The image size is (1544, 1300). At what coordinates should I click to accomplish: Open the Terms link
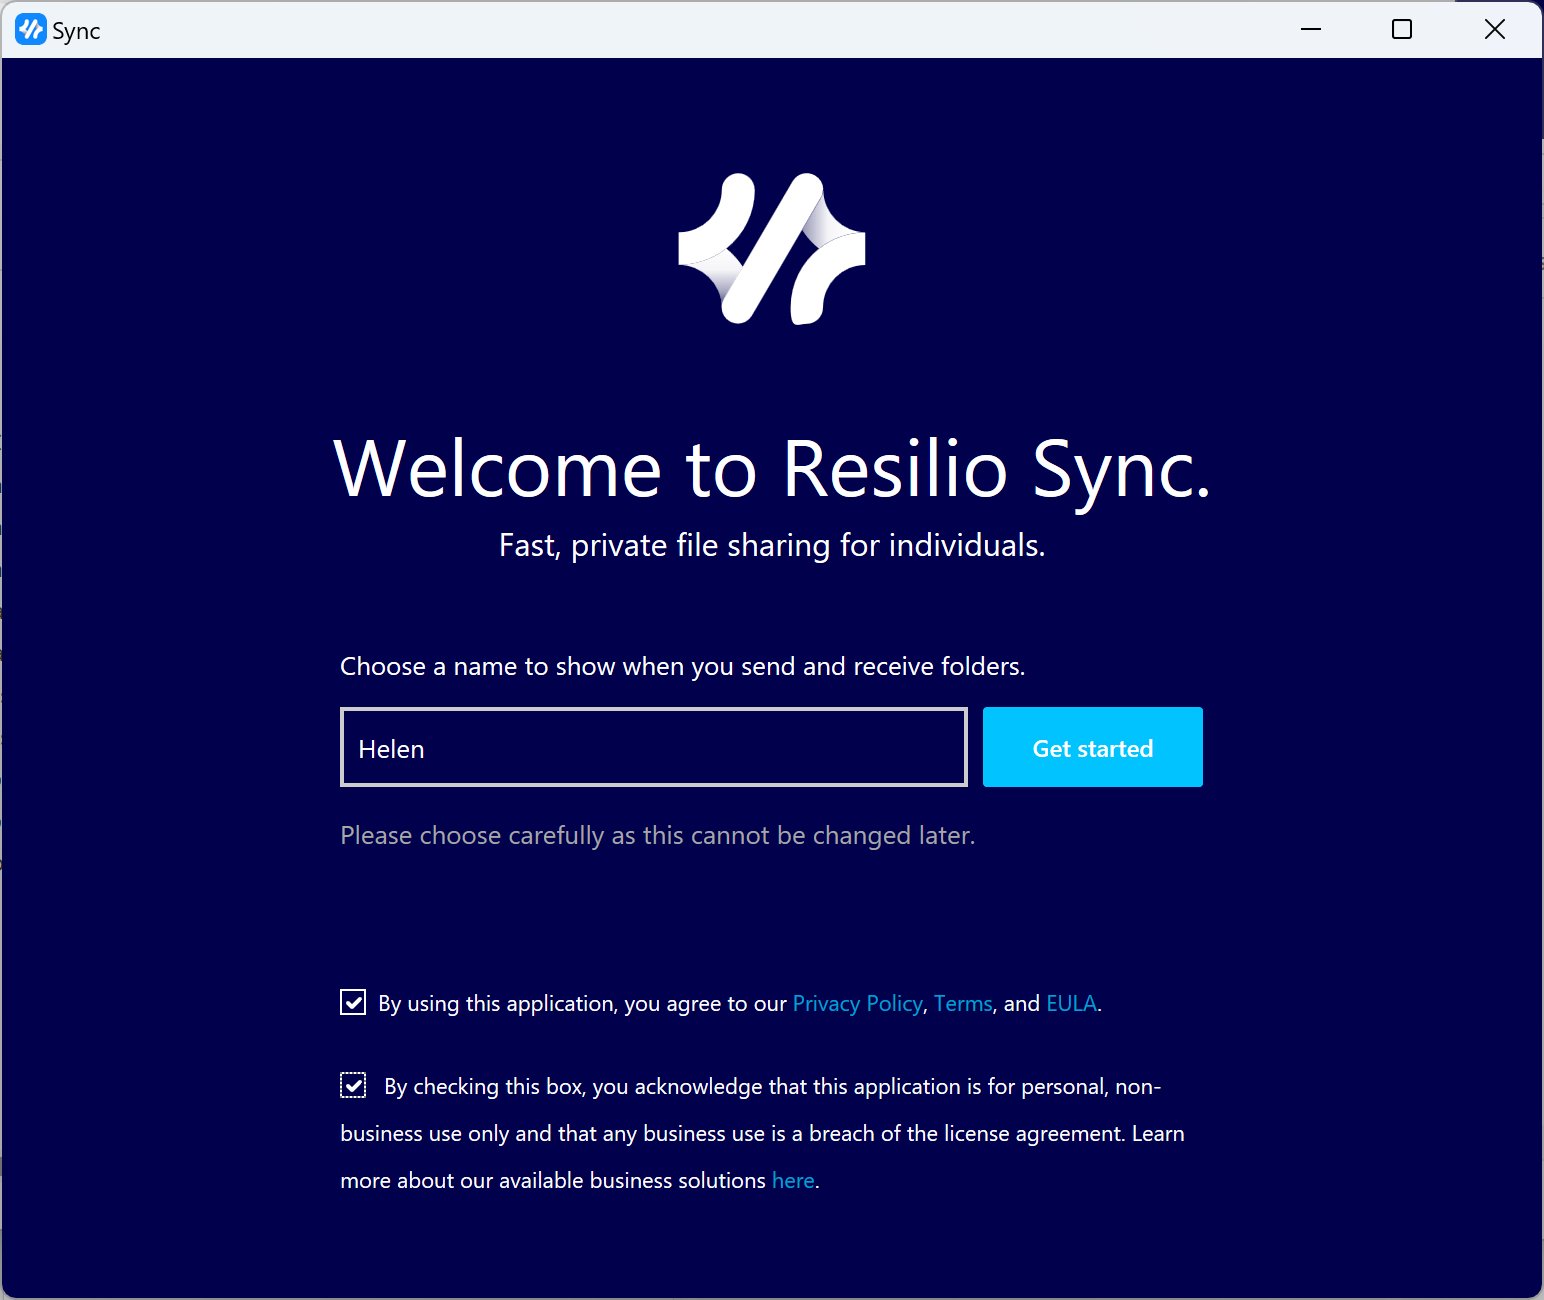(963, 1003)
